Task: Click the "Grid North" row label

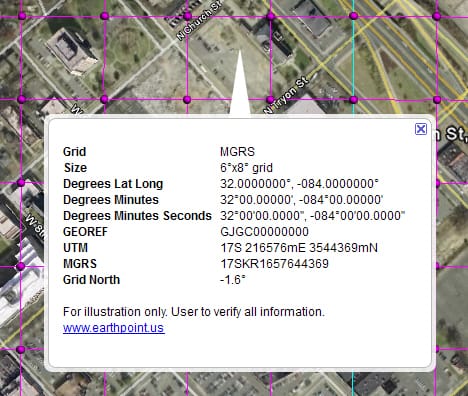Action: (x=91, y=280)
